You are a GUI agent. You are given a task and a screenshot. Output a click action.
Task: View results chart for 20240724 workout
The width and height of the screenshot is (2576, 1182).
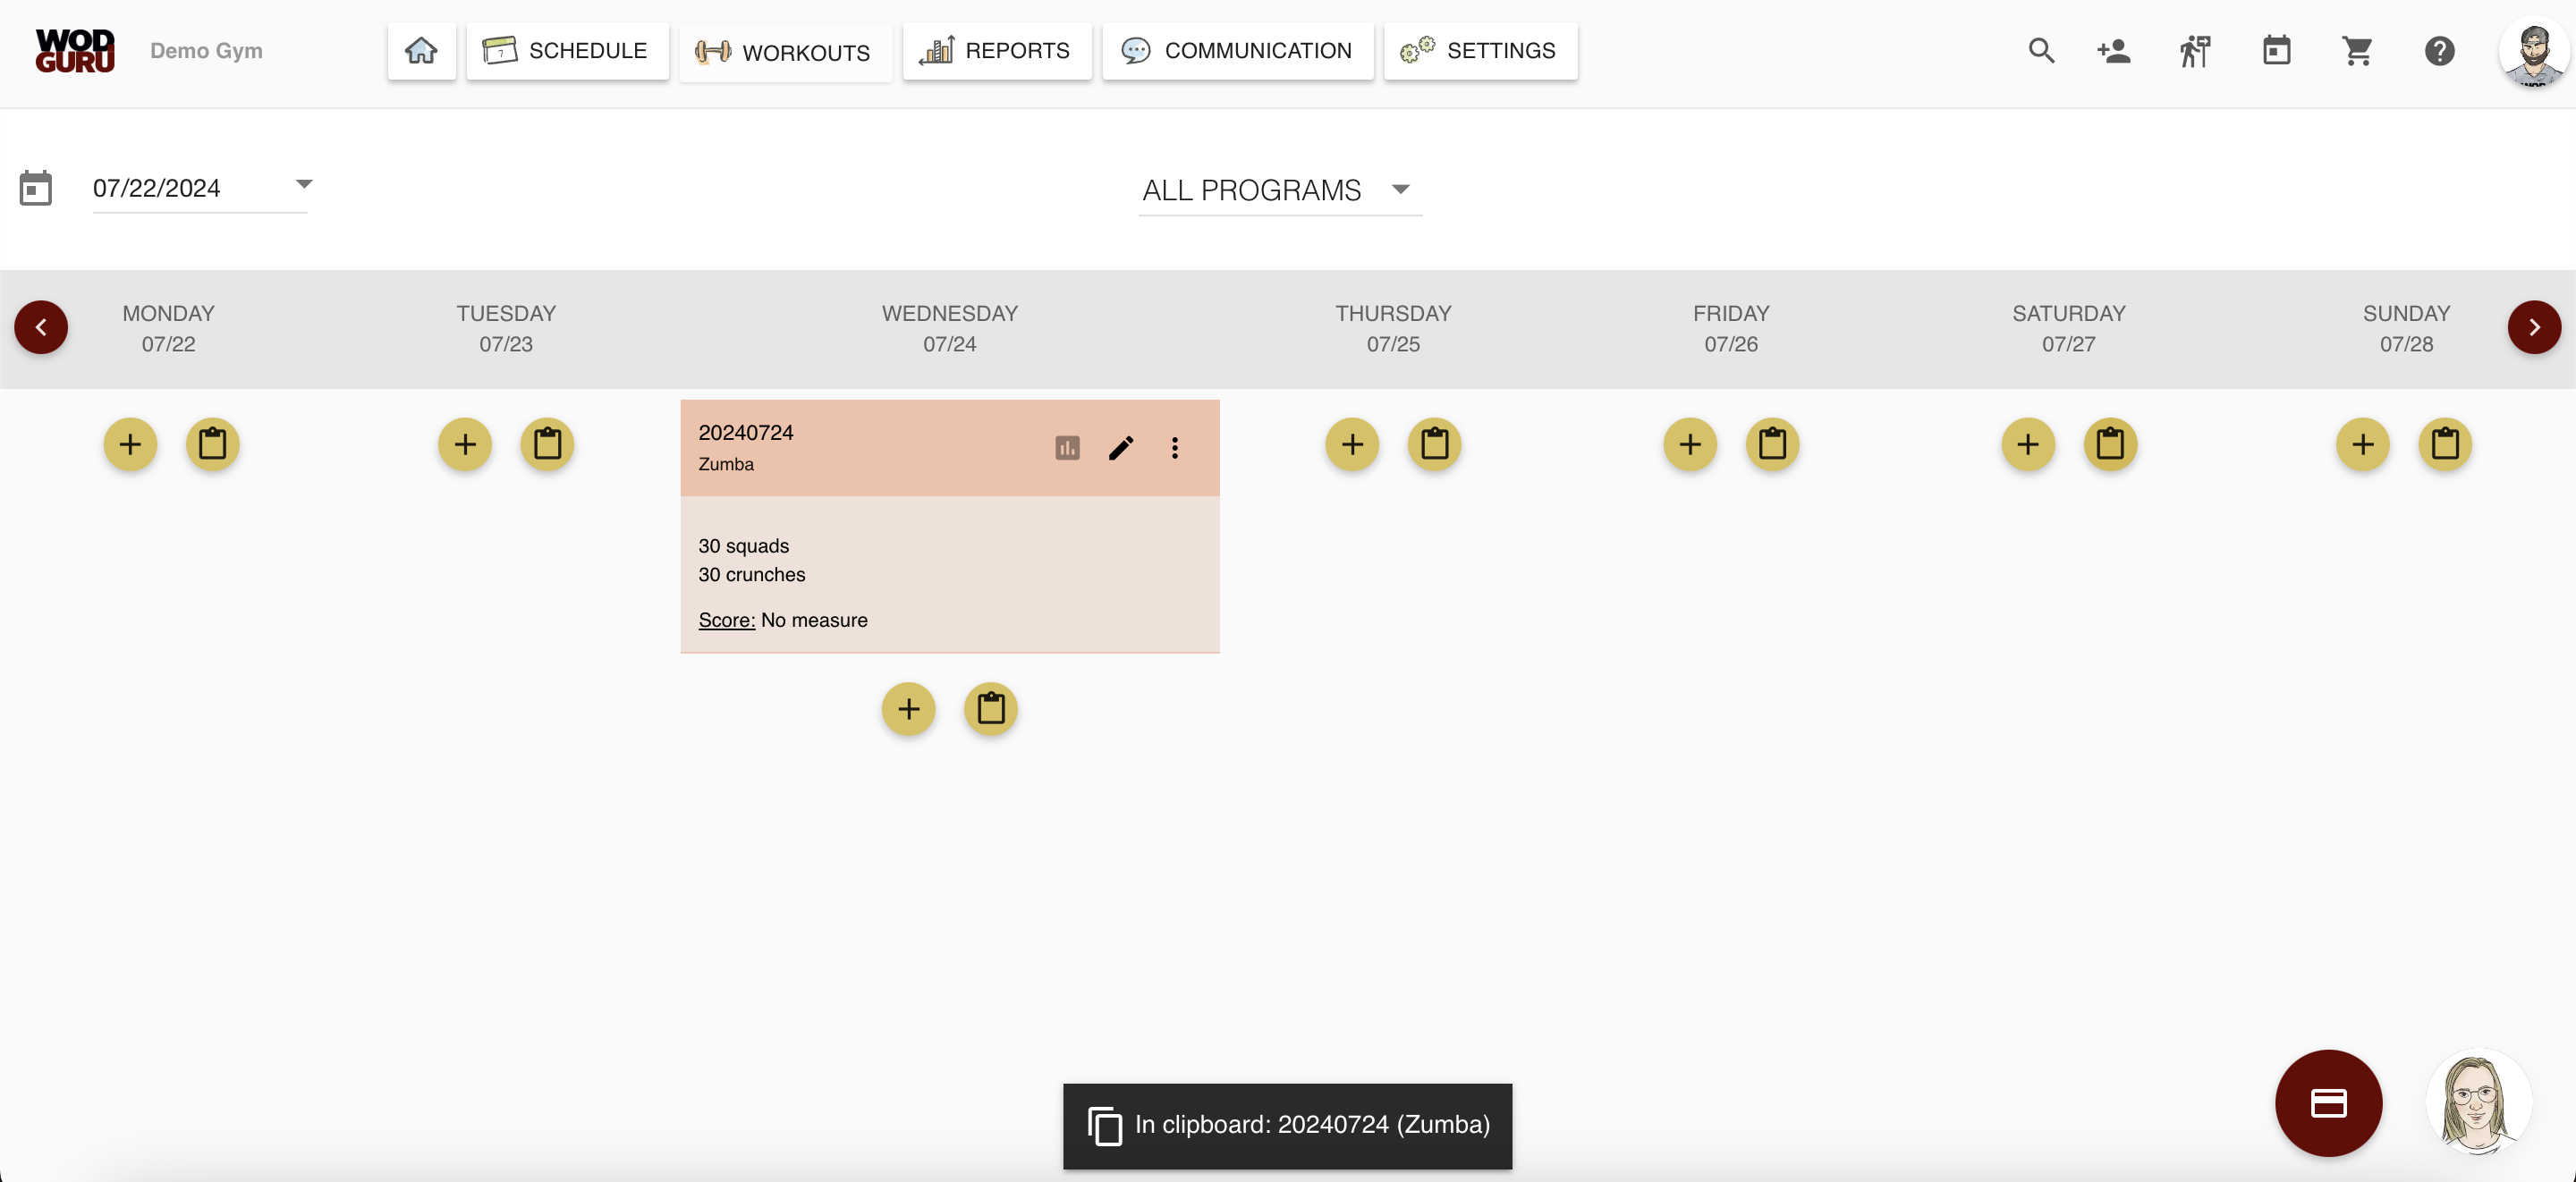click(x=1067, y=448)
